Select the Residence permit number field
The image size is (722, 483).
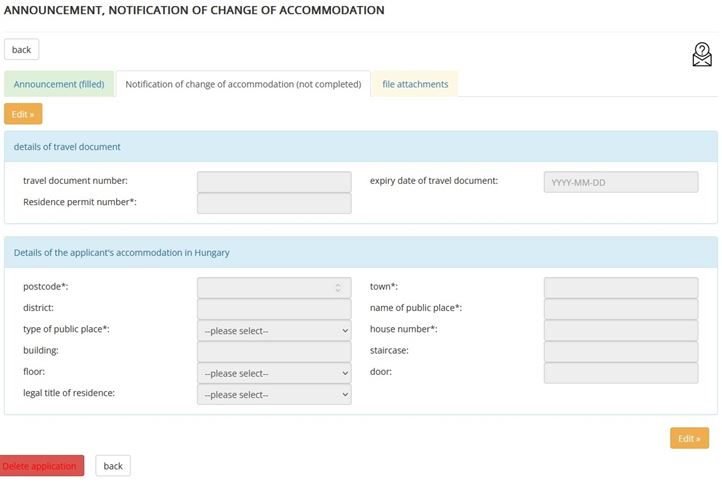[x=274, y=203]
